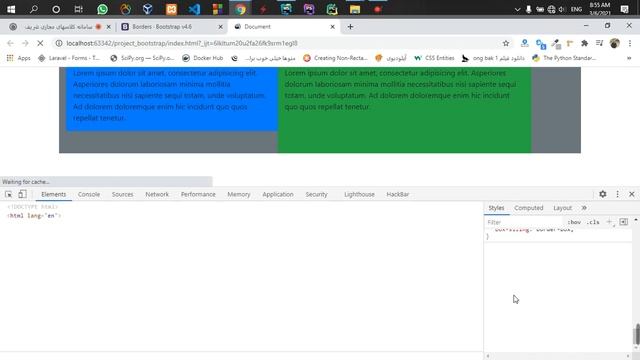The image size is (640, 360).
Task: Switch the ENG input language
Action: [576, 9]
